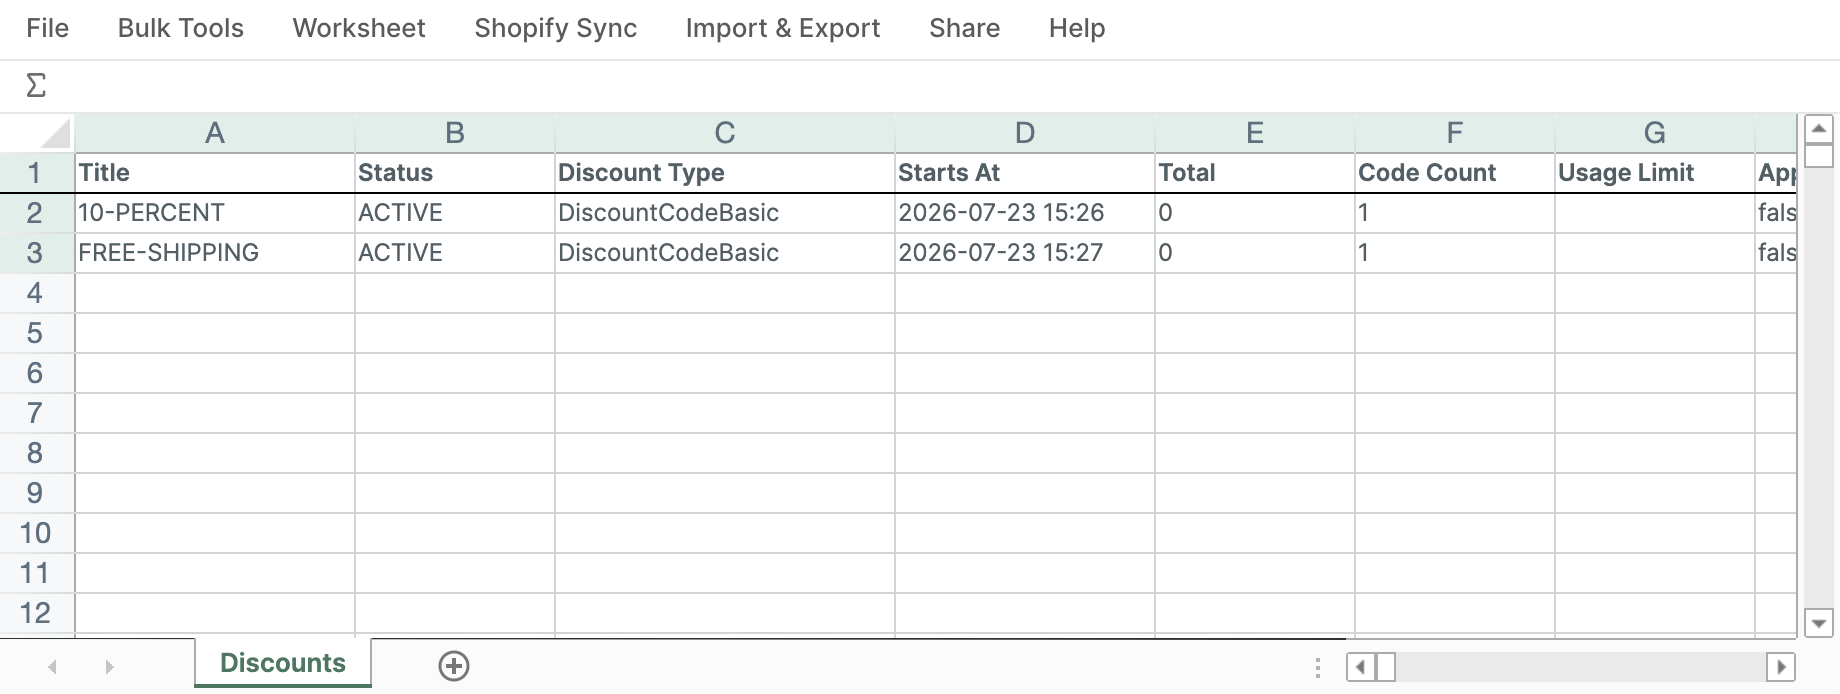Viewport: 1840px width, 694px height.
Task: Select row 3 header
Action: tap(36, 253)
